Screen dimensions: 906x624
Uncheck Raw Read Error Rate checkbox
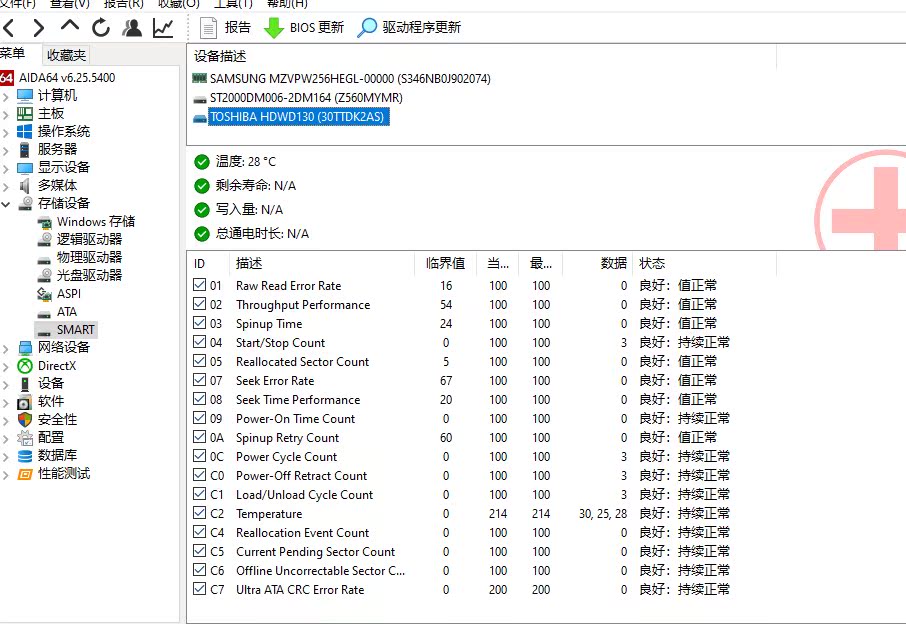coord(199,285)
